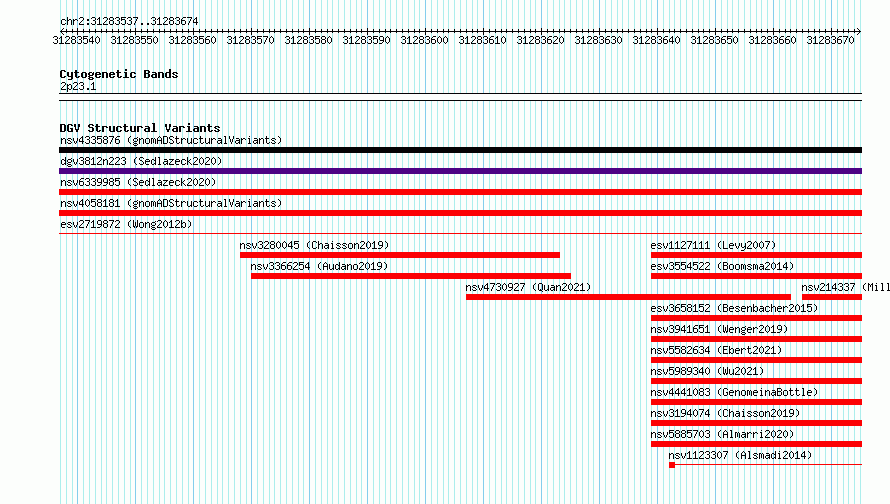Click the red nsv4730927 variant bar

pyautogui.click(x=628, y=297)
